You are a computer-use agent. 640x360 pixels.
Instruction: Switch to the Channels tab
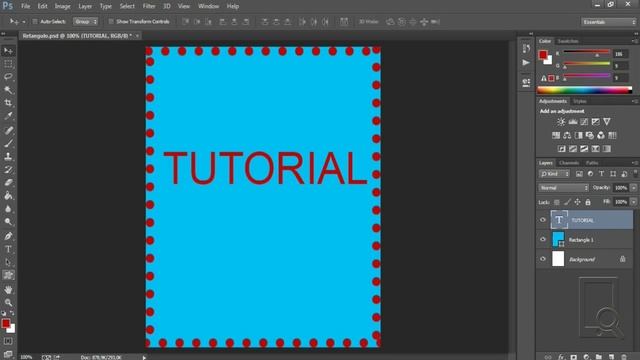point(569,163)
